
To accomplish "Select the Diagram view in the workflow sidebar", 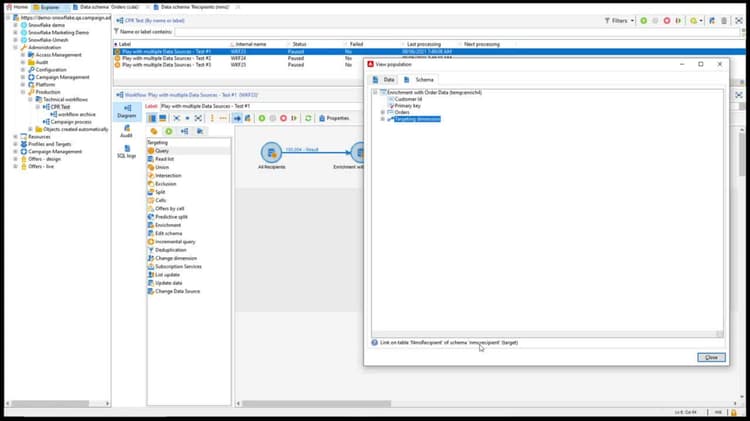I will pyautogui.click(x=127, y=111).
